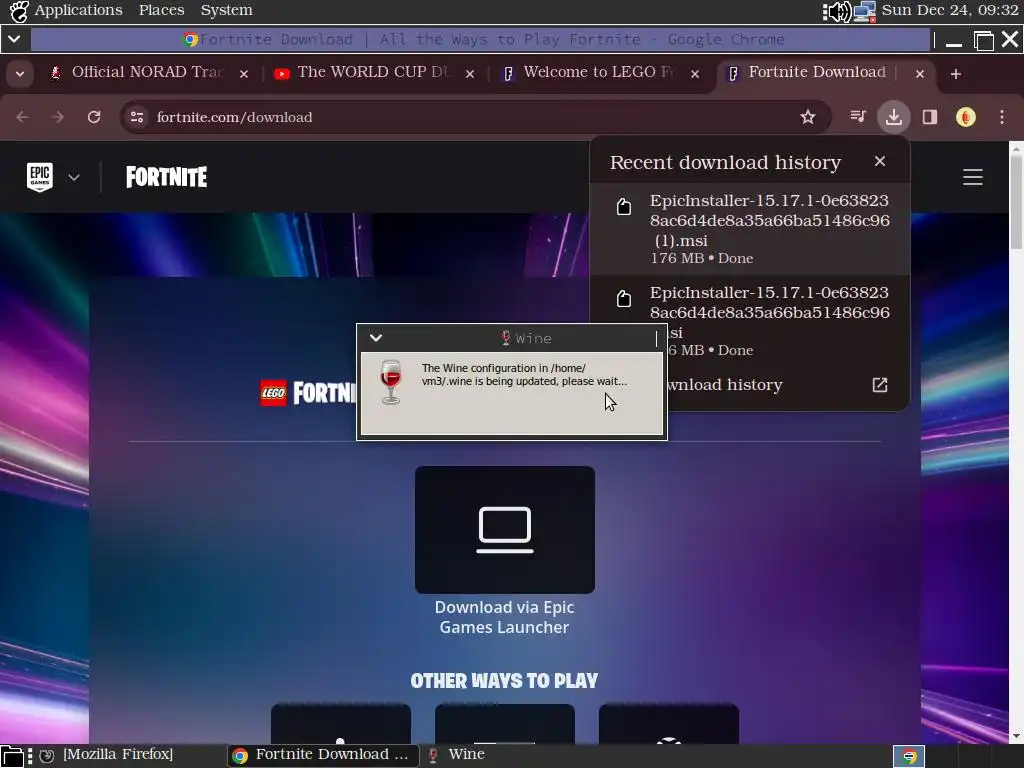Switch to Official NORAD Tracks tab
Image resolution: width=1024 pixels, height=768 pixels.
click(148, 72)
